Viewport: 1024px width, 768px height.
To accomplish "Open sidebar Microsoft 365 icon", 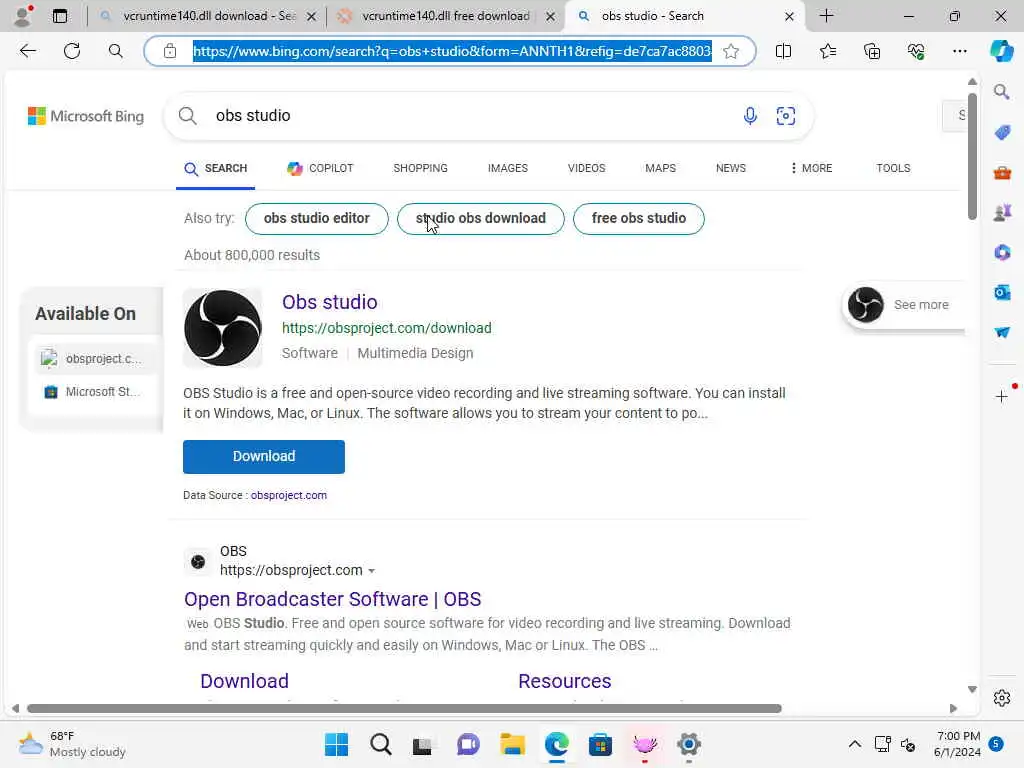I will pyautogui.click(x=1002, y=252).
